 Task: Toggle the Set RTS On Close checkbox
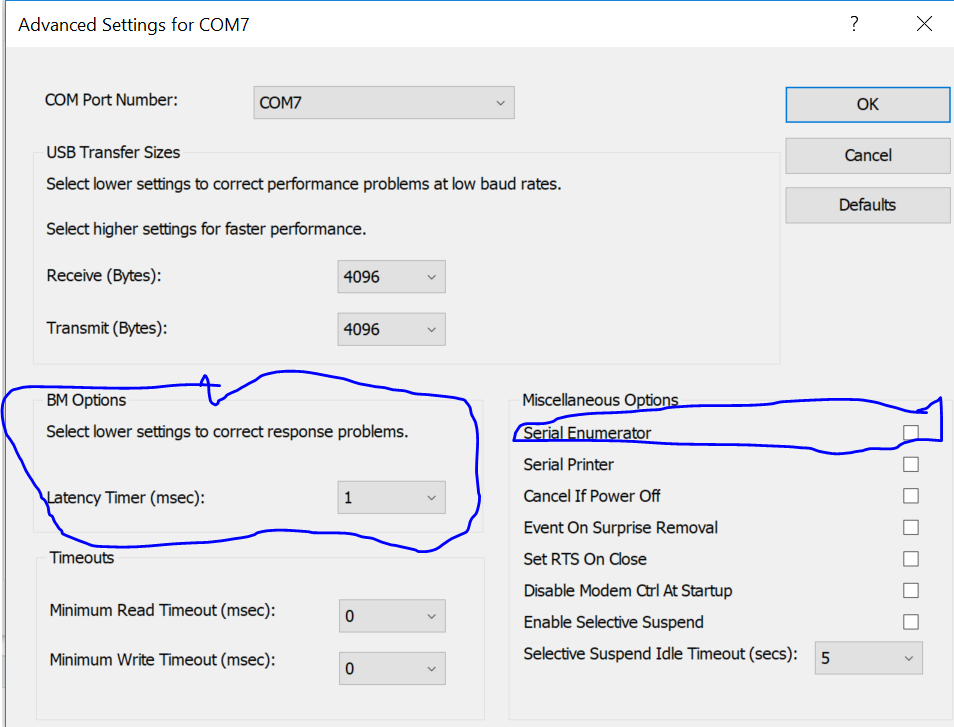click(911, 559)
